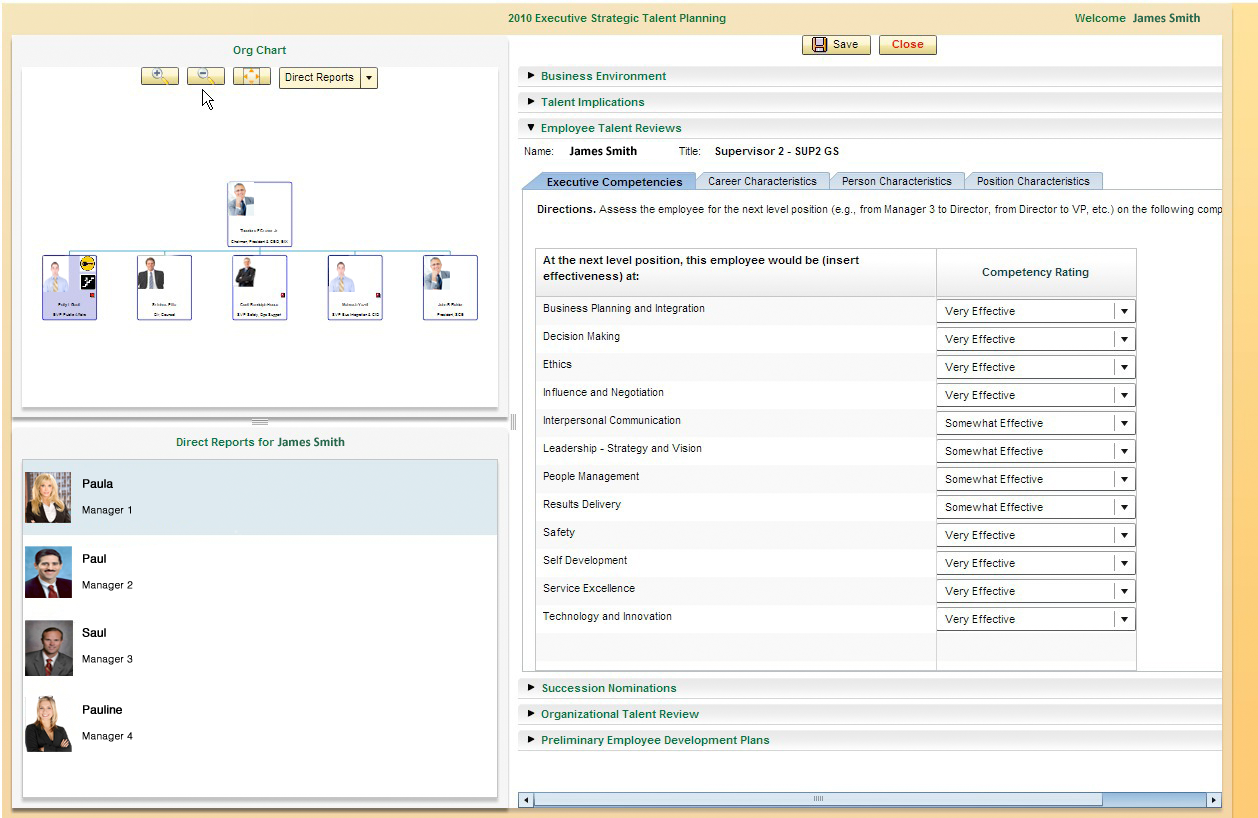Screen dimensions: 1258x818
Task: Open Ethics competency rating dropdown
Action: point(1124,368)
